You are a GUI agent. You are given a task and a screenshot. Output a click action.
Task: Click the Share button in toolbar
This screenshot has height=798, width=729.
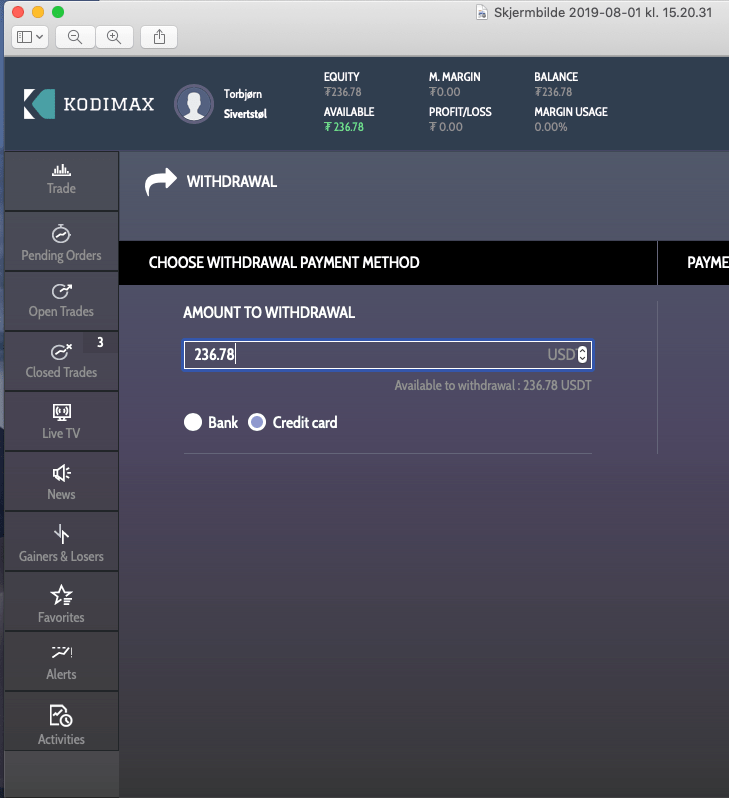[x=159, y=37]
